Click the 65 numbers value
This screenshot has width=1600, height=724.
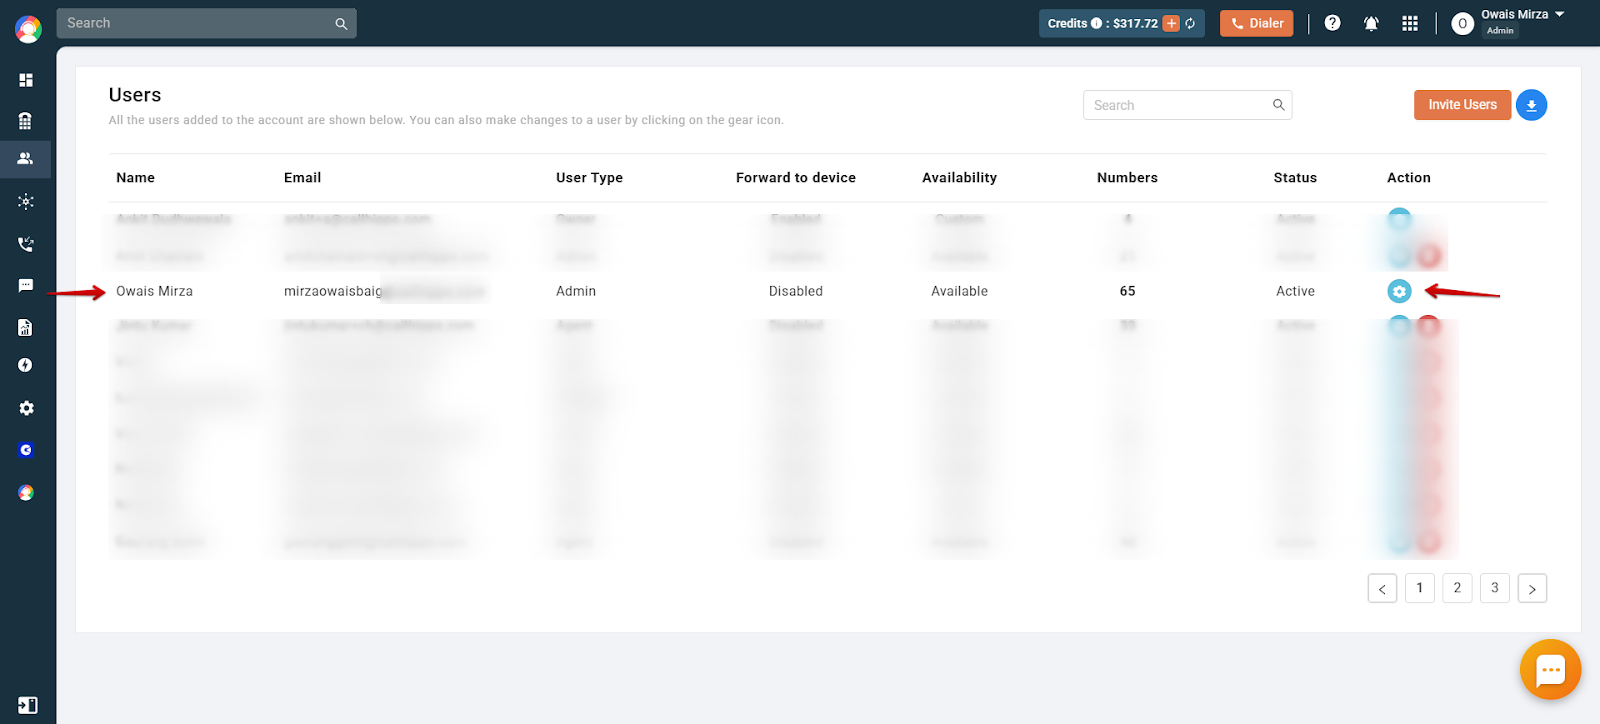pos(1127,291)
